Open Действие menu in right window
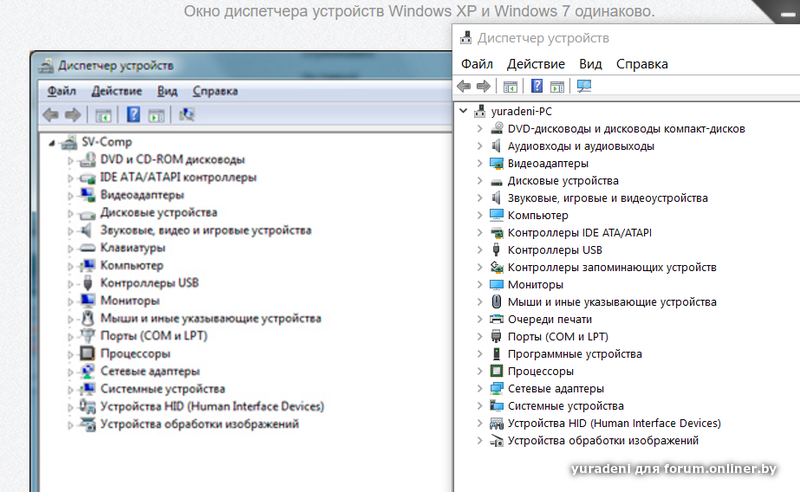Image resolution: width=800 pixels, height=492 pixels. [536, 64]
